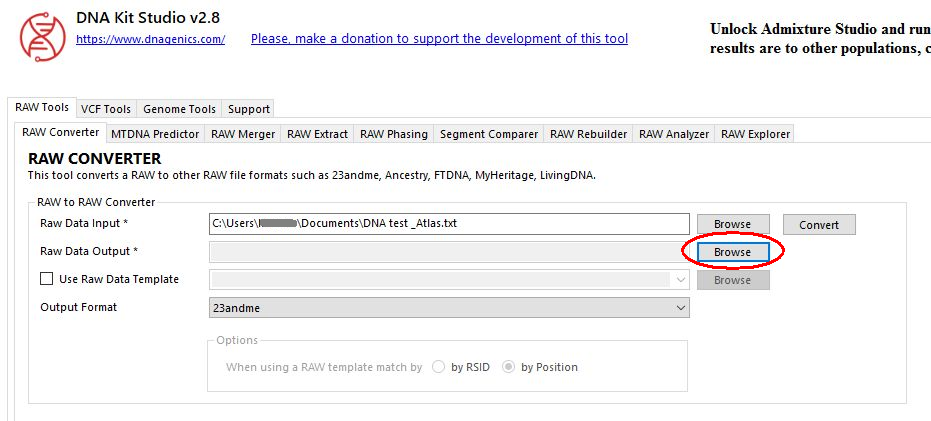Image resolution: width=931 pixels, height=421 pixels.
Task: Open the MTDNA Predictor tab
Action: [x=155, y=134]
